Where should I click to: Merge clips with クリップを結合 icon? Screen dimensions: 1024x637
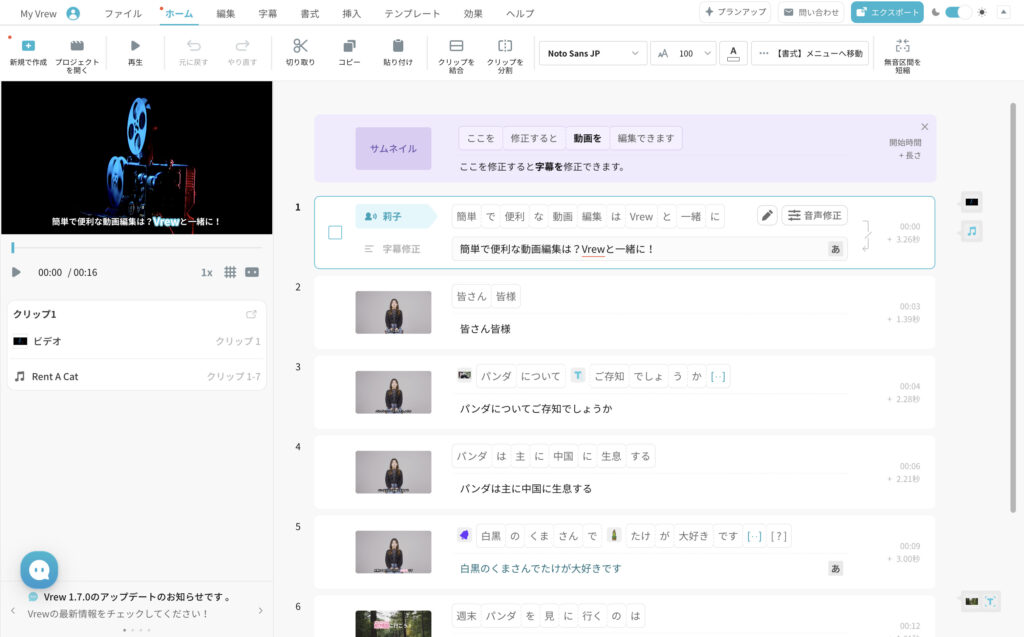click(456, 46)
